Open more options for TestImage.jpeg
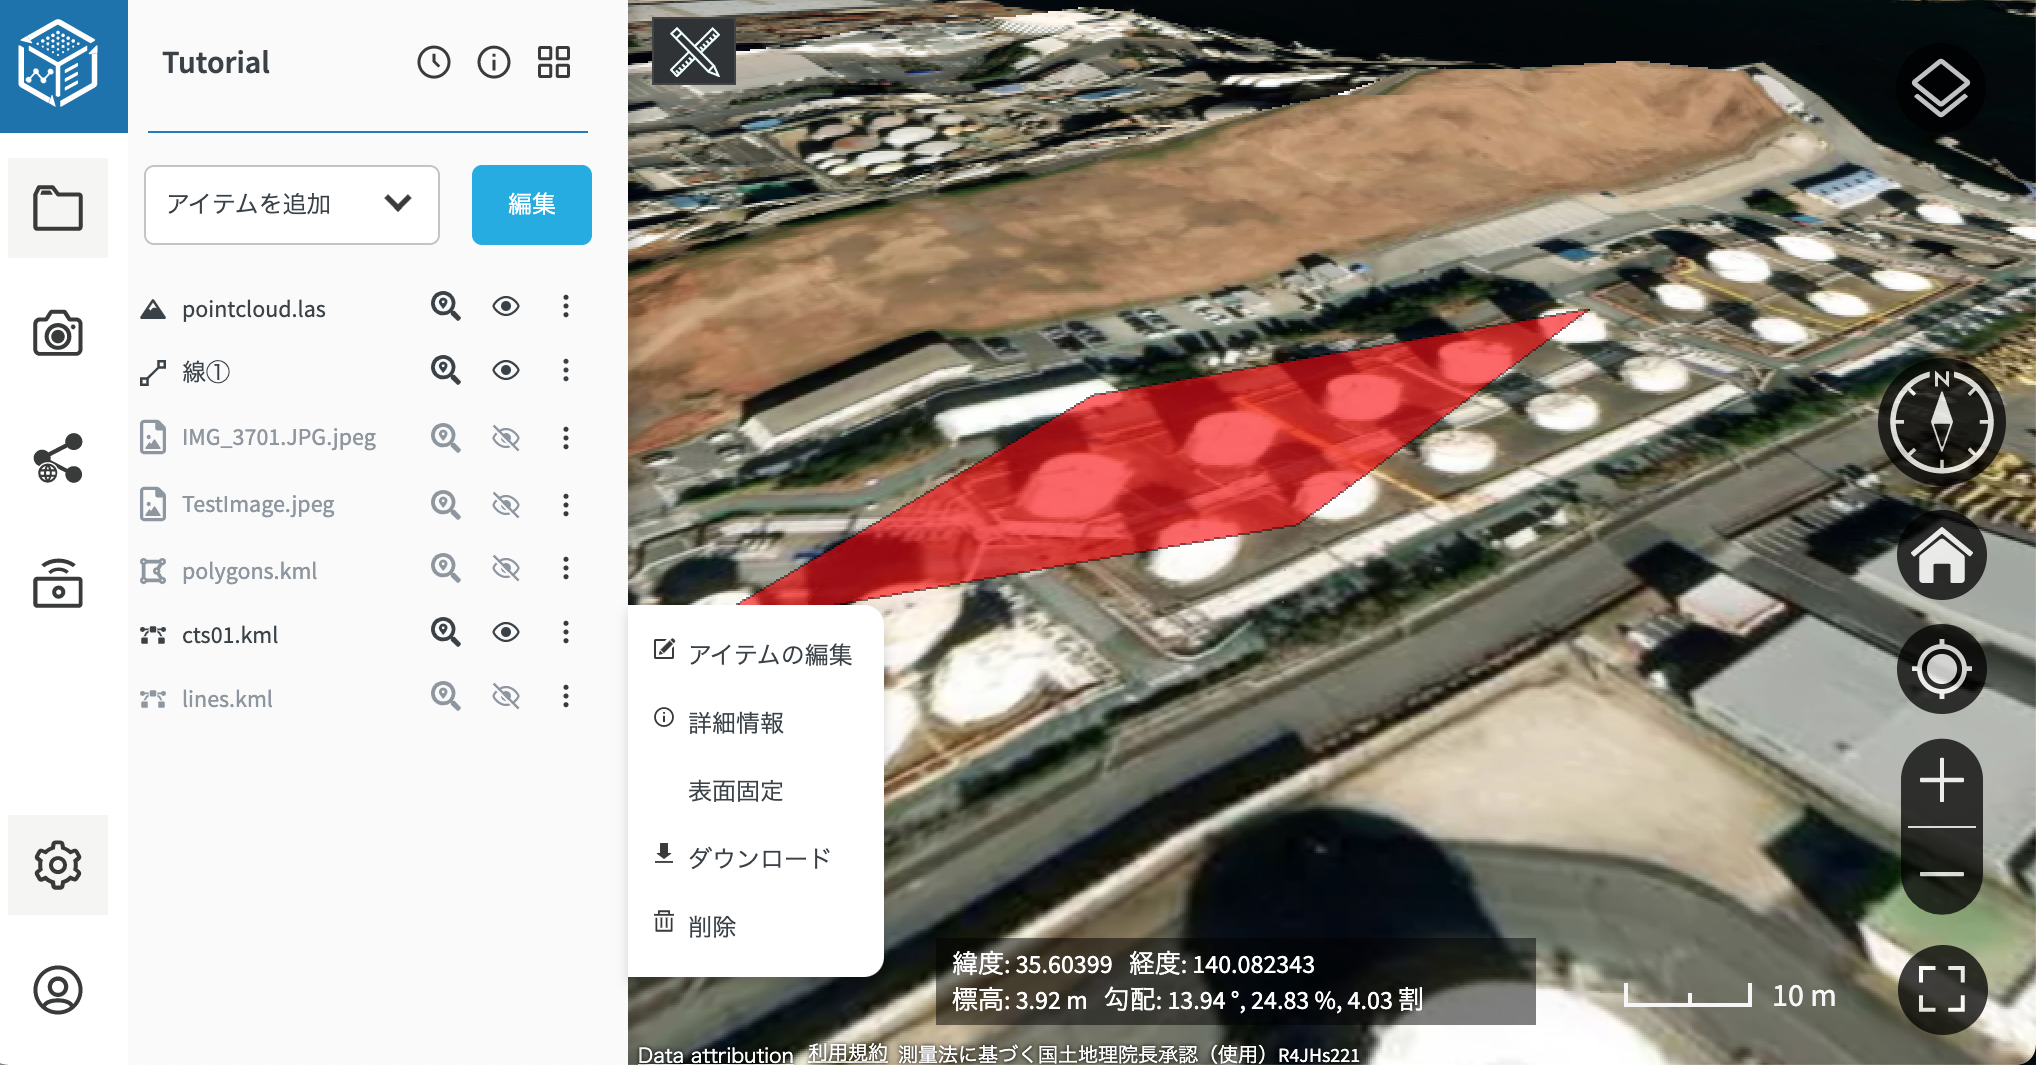 [566, 505]
